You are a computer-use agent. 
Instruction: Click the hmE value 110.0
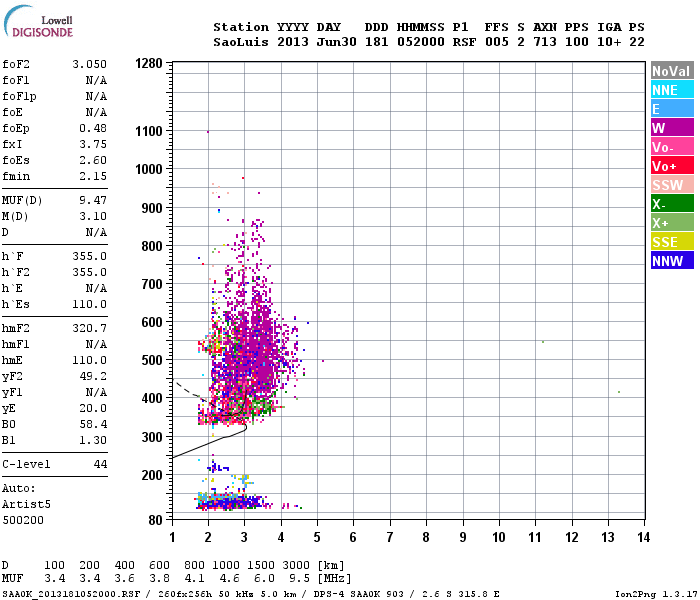(90, 360)
